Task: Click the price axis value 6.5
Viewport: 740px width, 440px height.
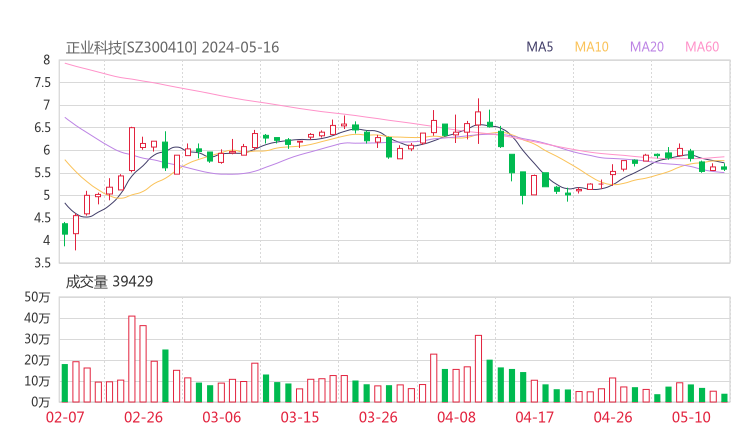Action: click(x=42, y=127)
